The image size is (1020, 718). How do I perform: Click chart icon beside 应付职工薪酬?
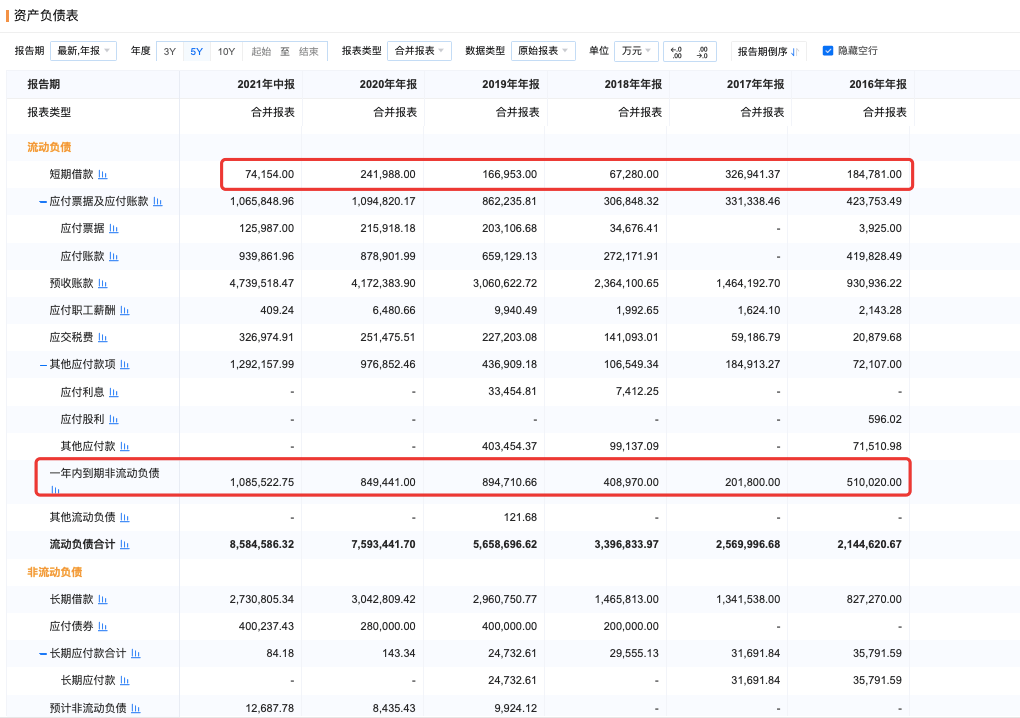pos(125,311)
